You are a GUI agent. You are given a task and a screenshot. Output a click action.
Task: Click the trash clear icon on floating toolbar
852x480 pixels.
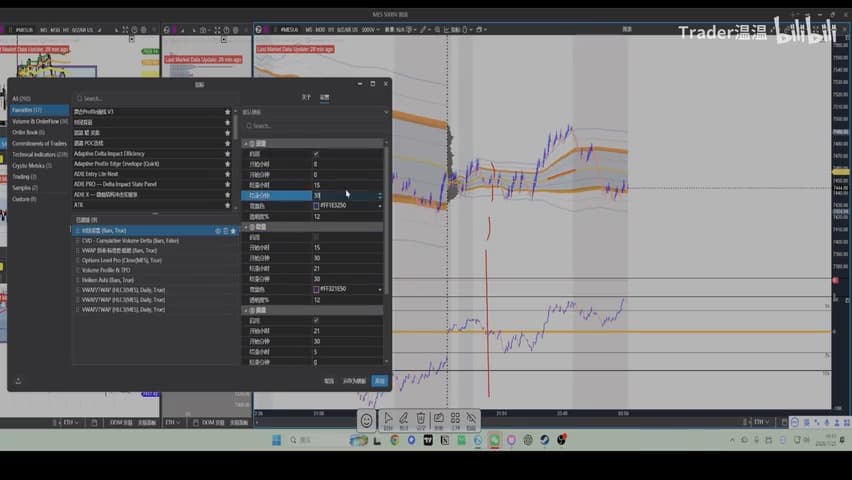click(421, 420)
